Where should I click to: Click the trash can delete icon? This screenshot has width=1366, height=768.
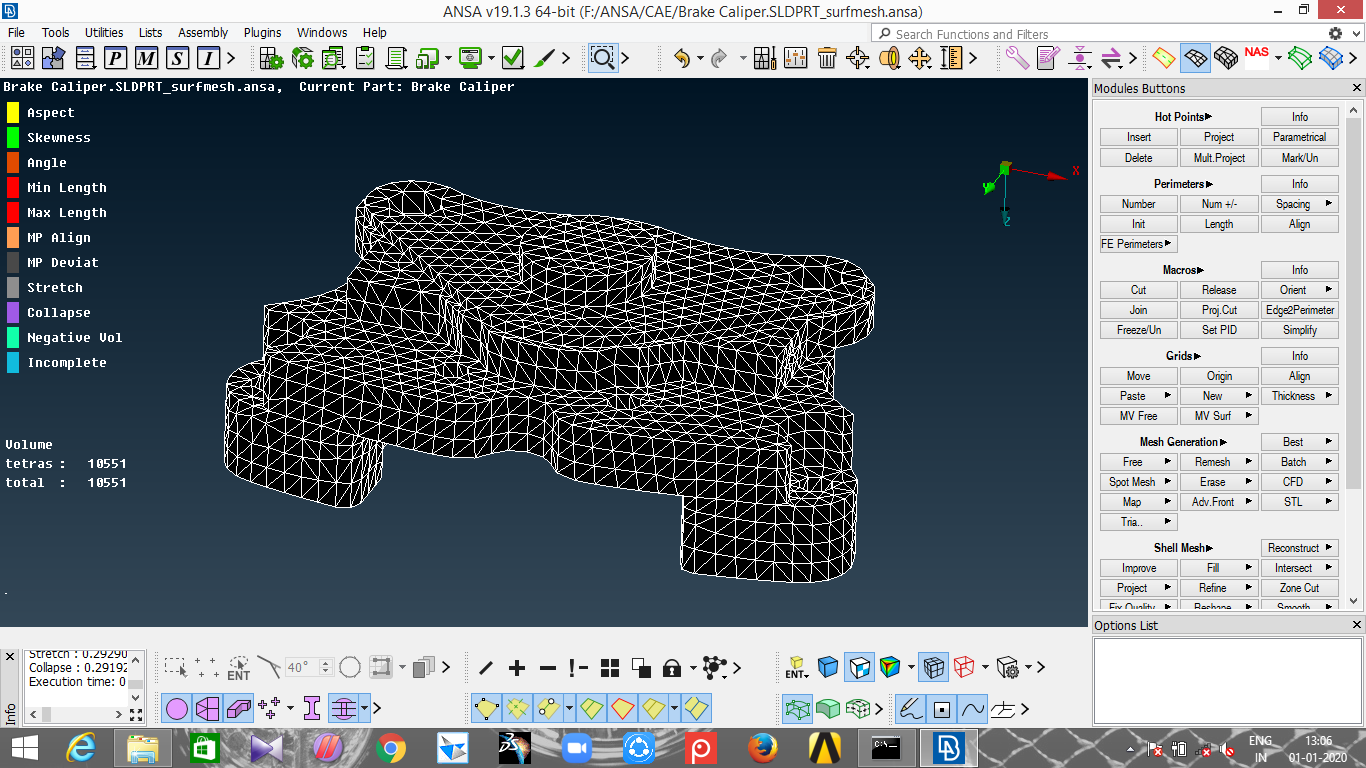(x=826, y=58)
